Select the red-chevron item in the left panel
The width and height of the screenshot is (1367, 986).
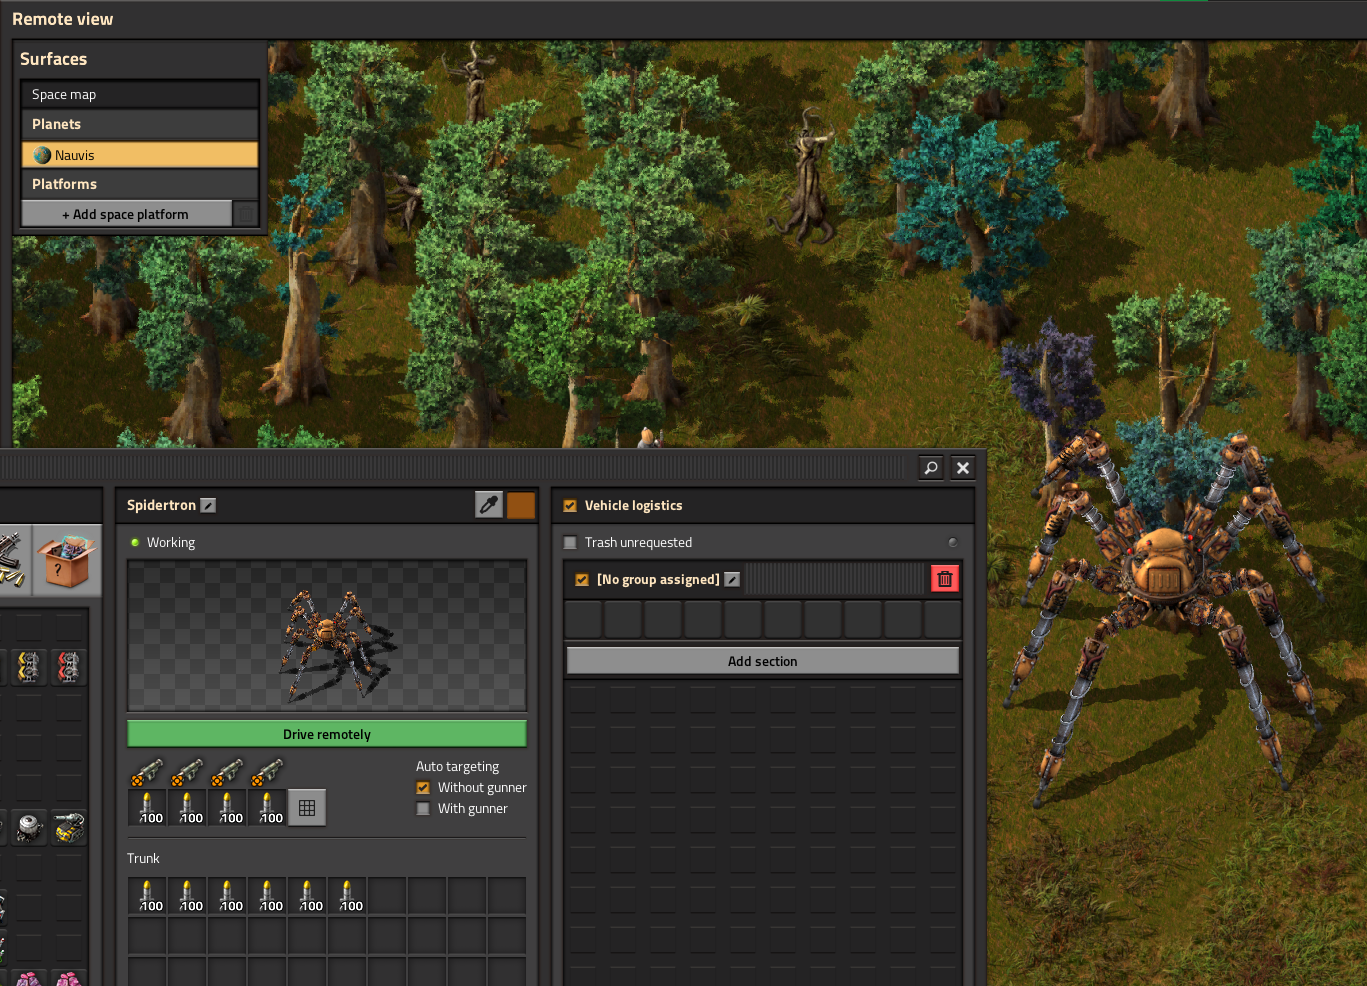[69, 667]
